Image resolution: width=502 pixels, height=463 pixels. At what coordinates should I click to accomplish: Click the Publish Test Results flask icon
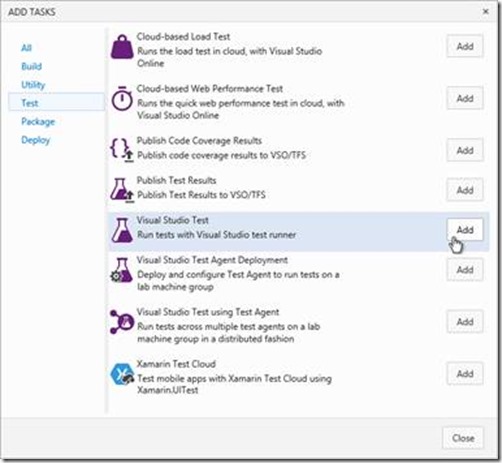coord(122,190)
